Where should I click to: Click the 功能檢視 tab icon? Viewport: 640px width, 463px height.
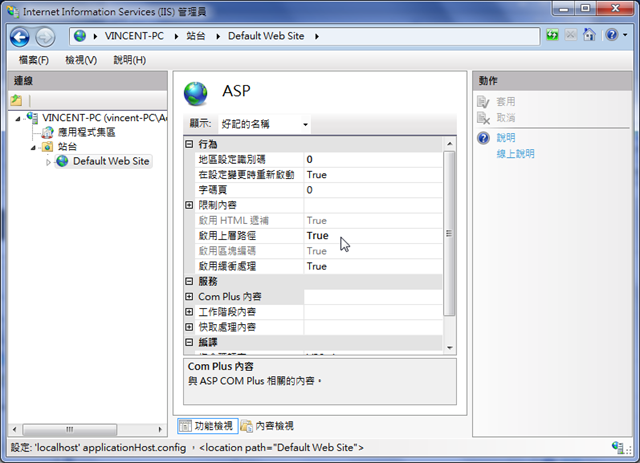point(185,426)
